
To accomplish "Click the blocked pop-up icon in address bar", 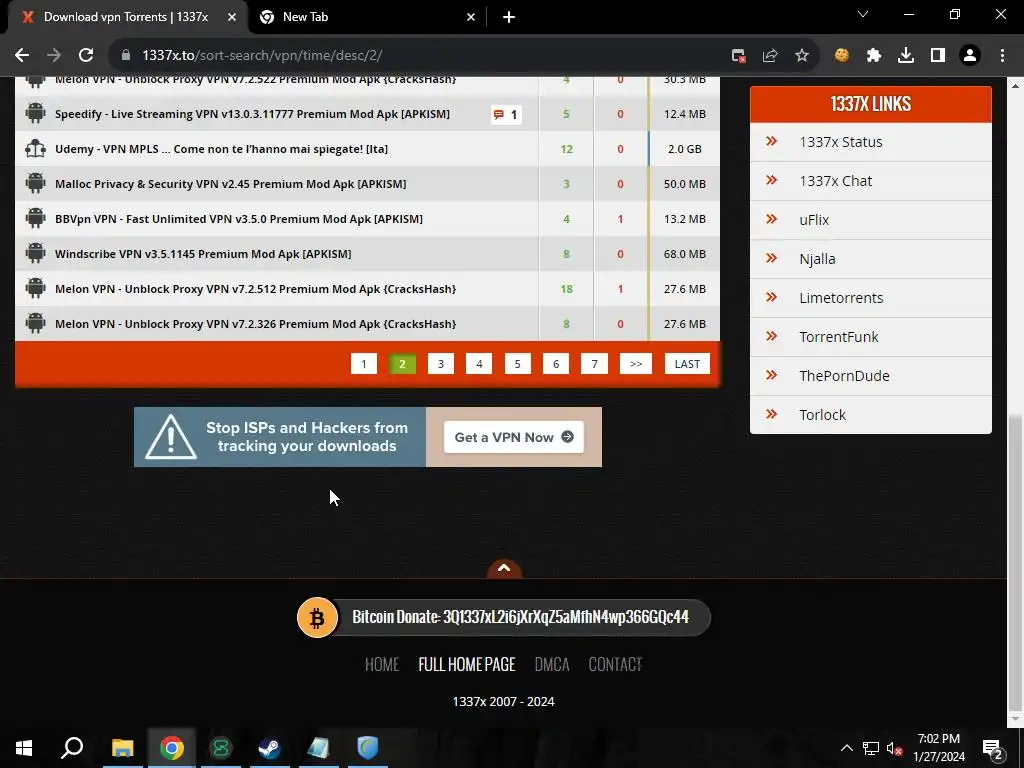I will pos(738,56).
